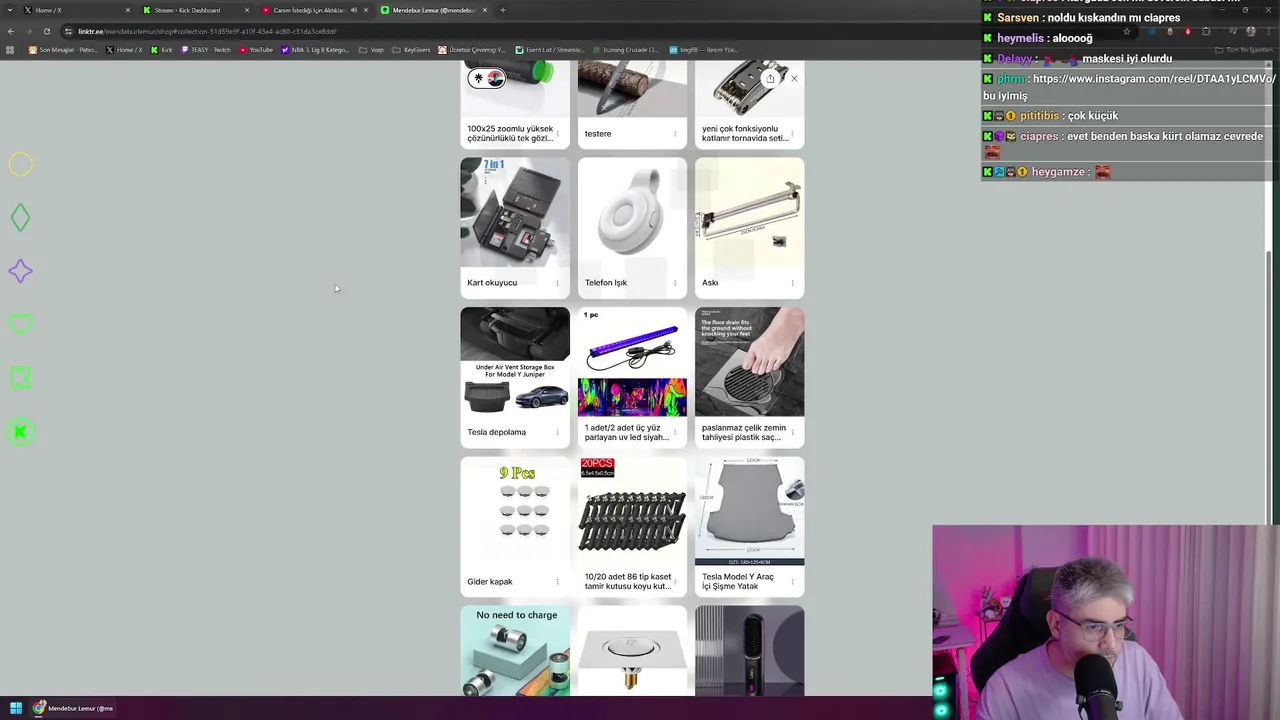Open three-dot menu on 100x25 zoomlu card

coord(557,133)
